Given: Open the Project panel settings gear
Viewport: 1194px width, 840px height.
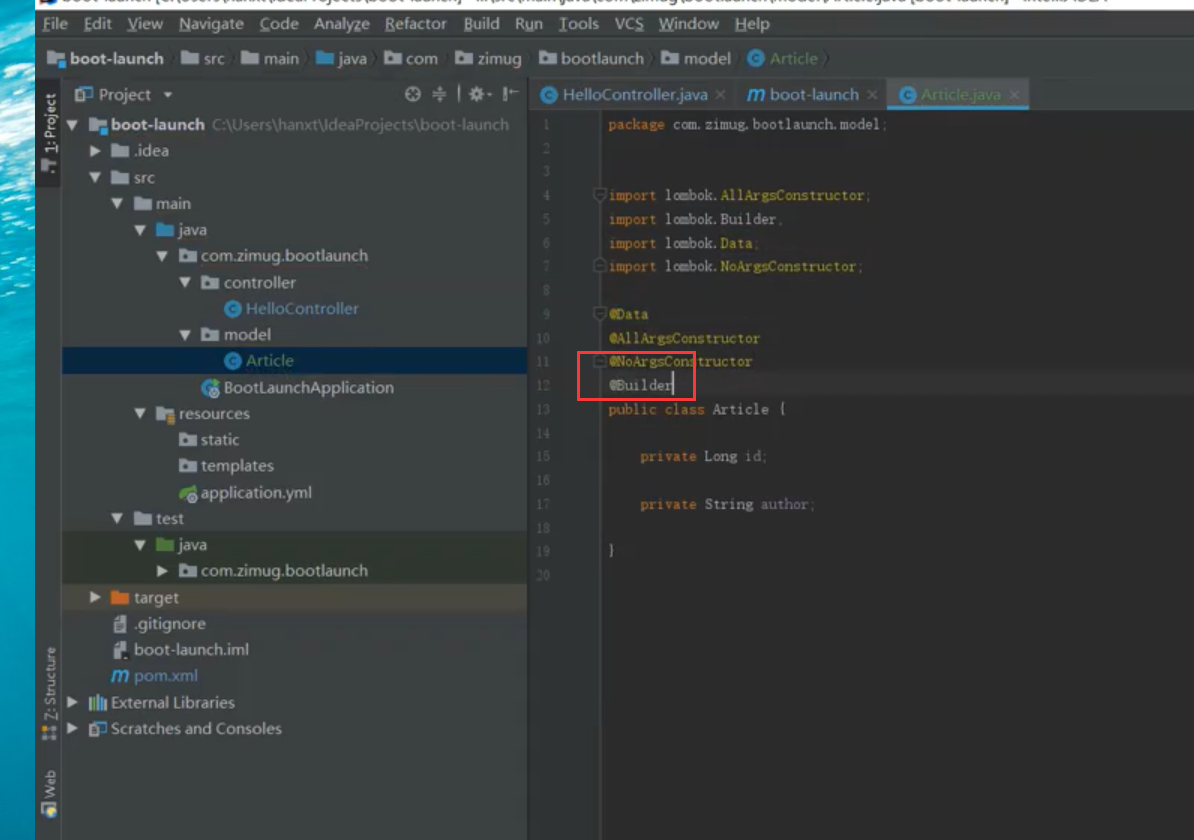Looking at the screenshot, I should click(x=477, y=94).
